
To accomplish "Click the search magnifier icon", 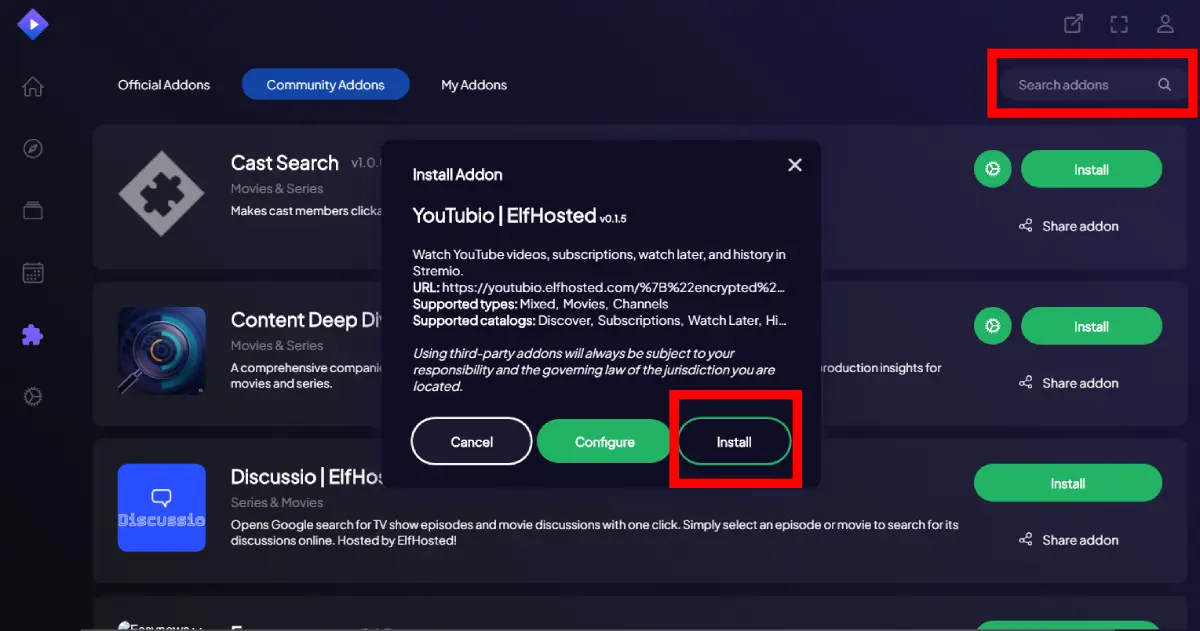I will pyautogui.click(x=1164, y=85).
